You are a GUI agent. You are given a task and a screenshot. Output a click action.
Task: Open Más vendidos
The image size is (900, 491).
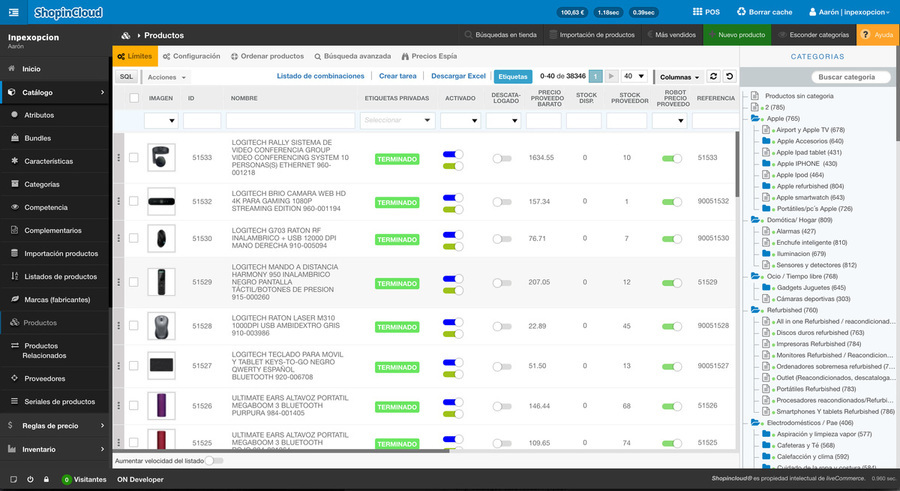[x=671, y=35]
